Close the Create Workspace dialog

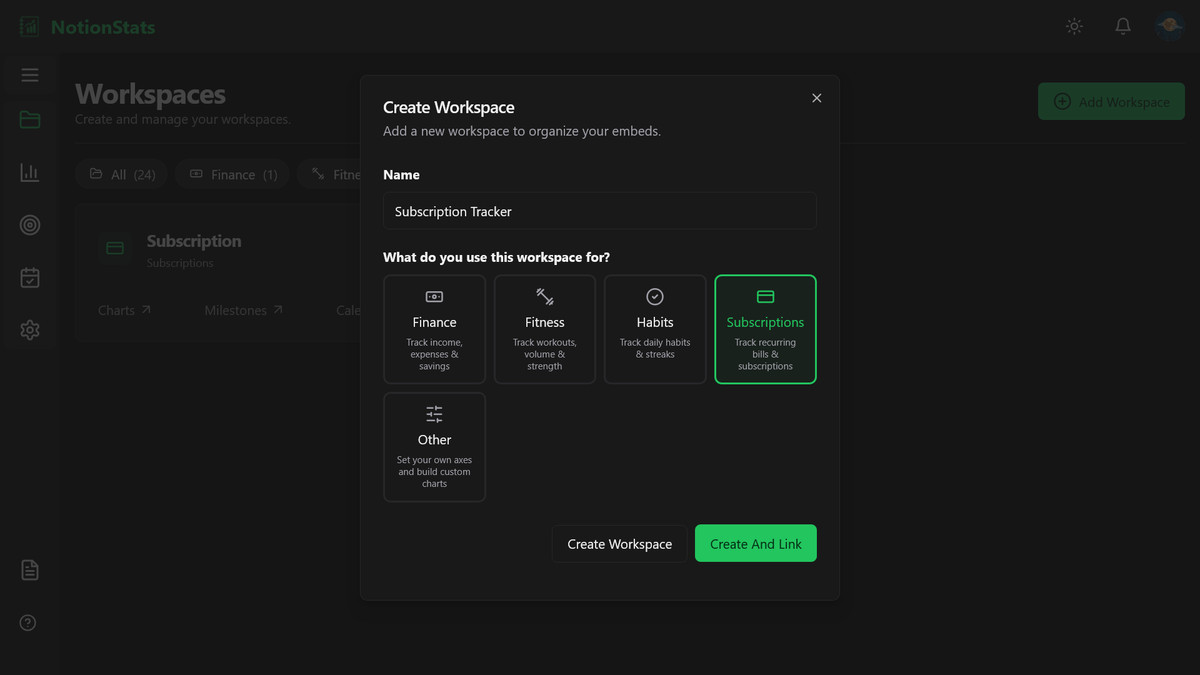[817, 98]
